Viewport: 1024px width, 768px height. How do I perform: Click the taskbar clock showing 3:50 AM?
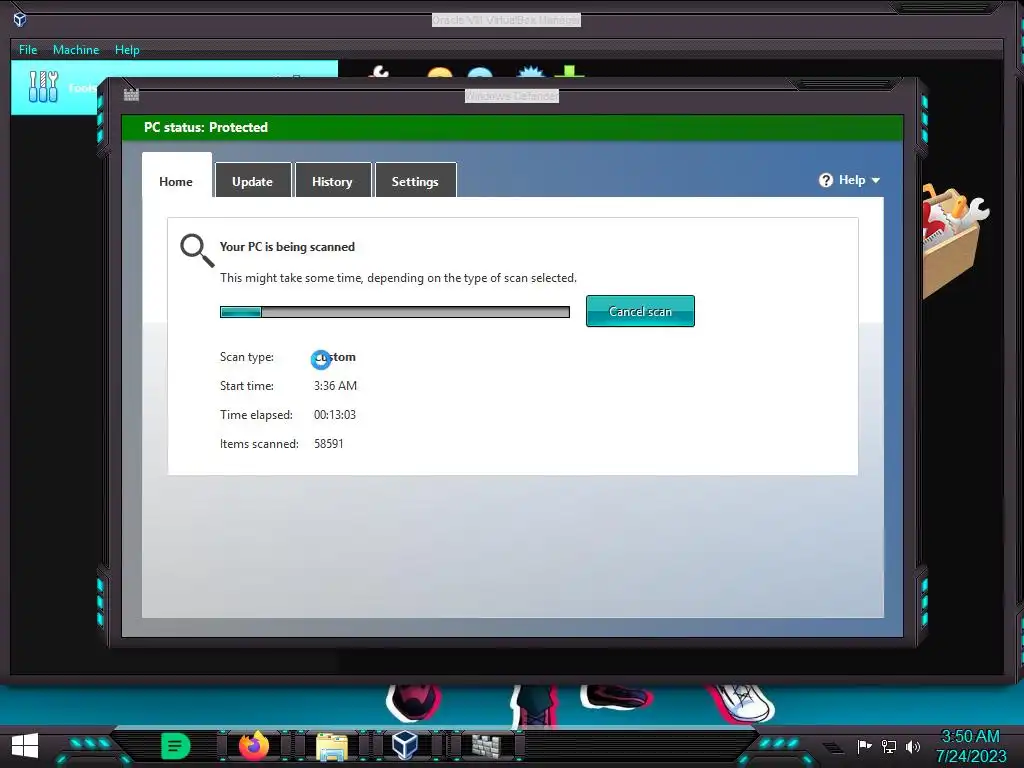tap(970, 746)
